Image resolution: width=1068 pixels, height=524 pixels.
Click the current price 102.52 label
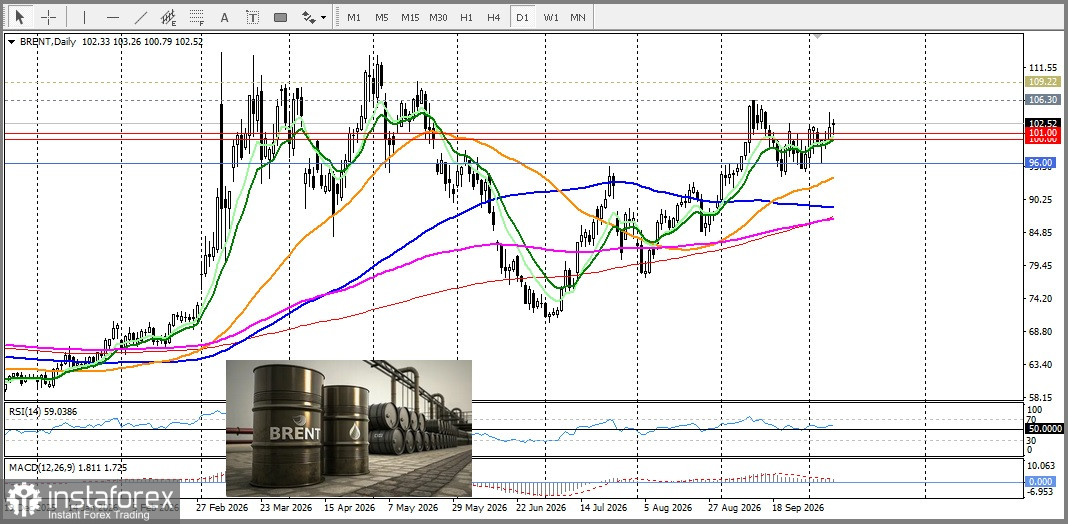(1042, 123)
